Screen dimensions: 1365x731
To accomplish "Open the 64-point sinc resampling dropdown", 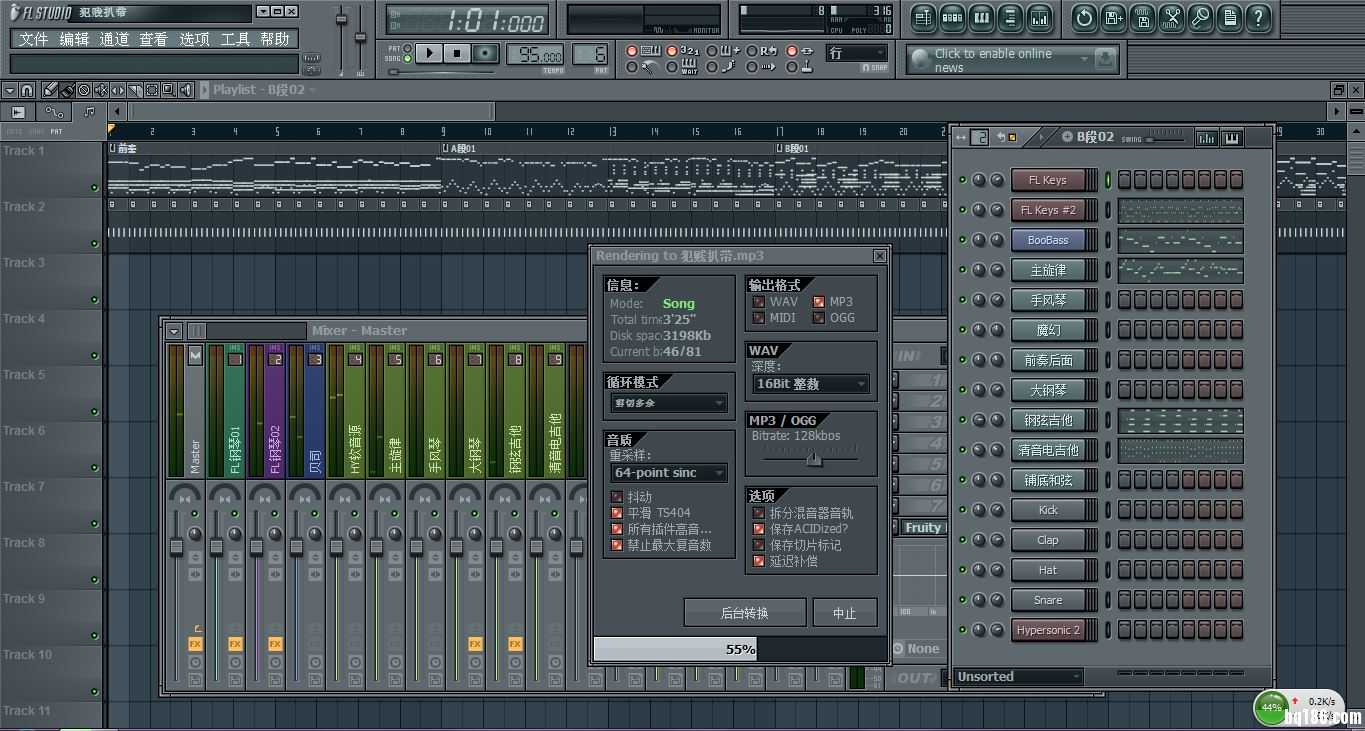I will pyautogui.click(x=668, y=473).
